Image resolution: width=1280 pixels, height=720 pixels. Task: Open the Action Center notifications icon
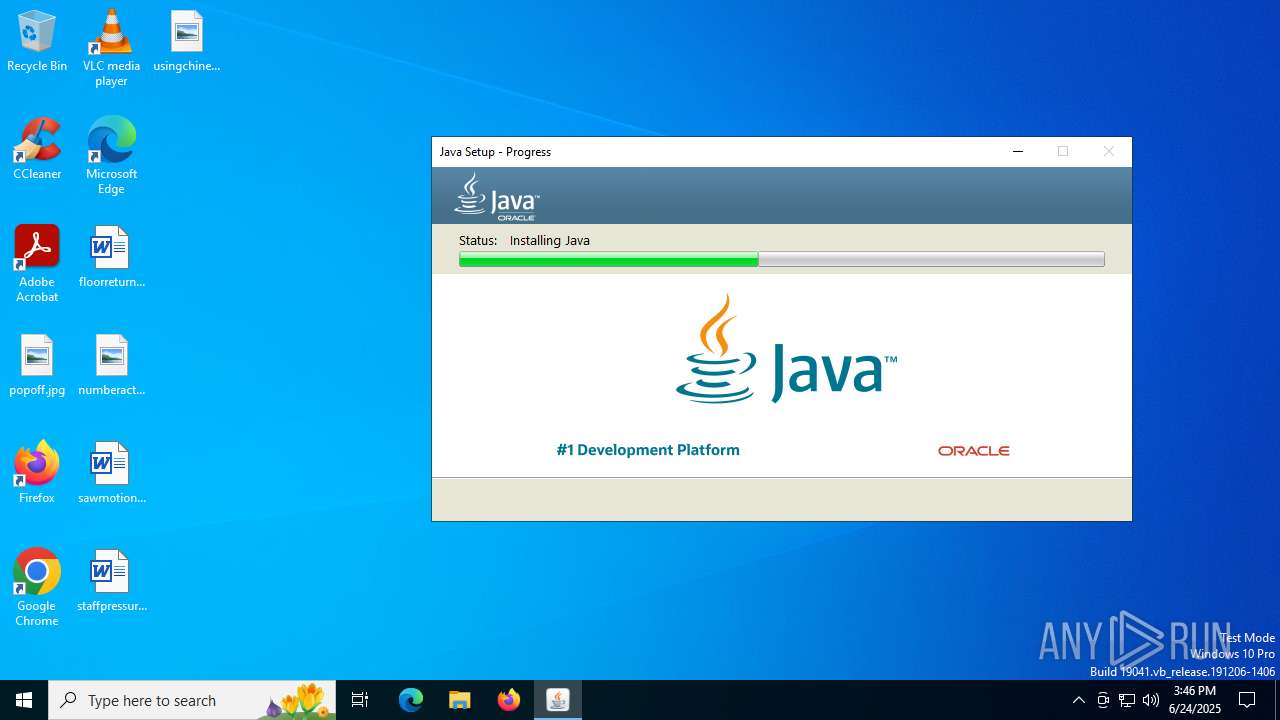(x=1247, y=700)
